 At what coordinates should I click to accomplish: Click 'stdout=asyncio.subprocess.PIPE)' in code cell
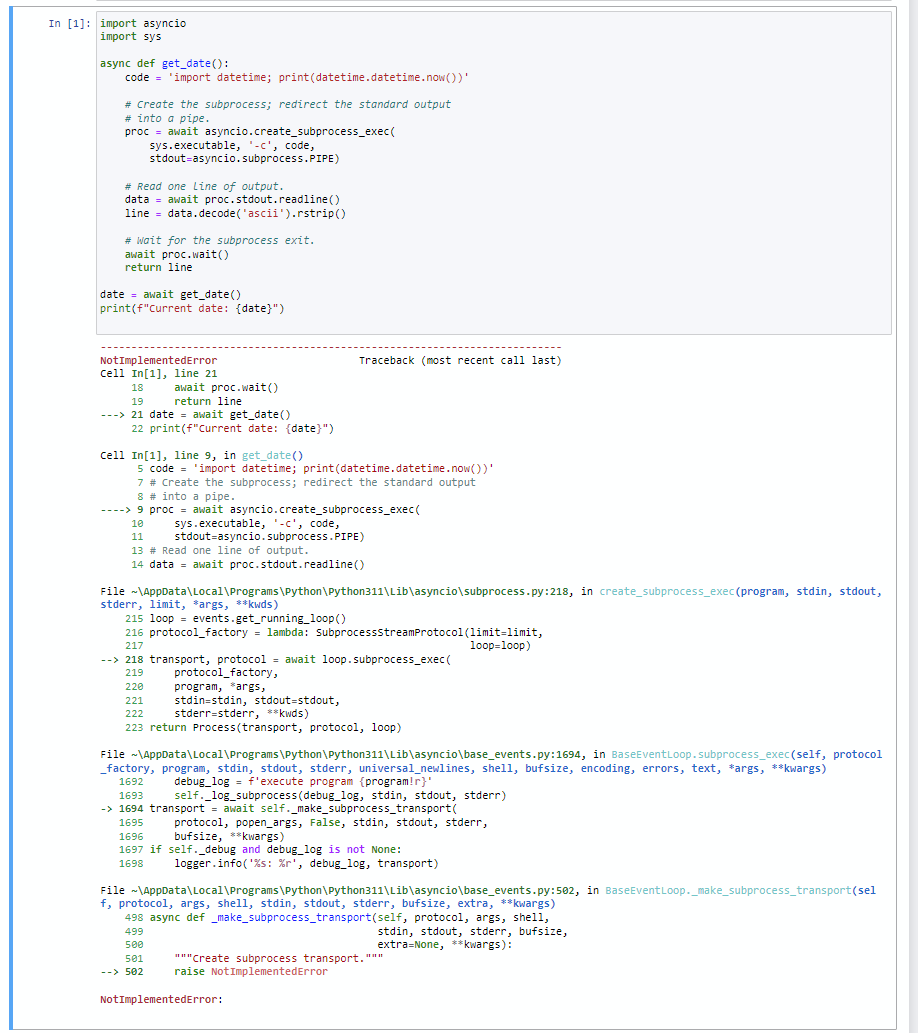click(244, 159)
